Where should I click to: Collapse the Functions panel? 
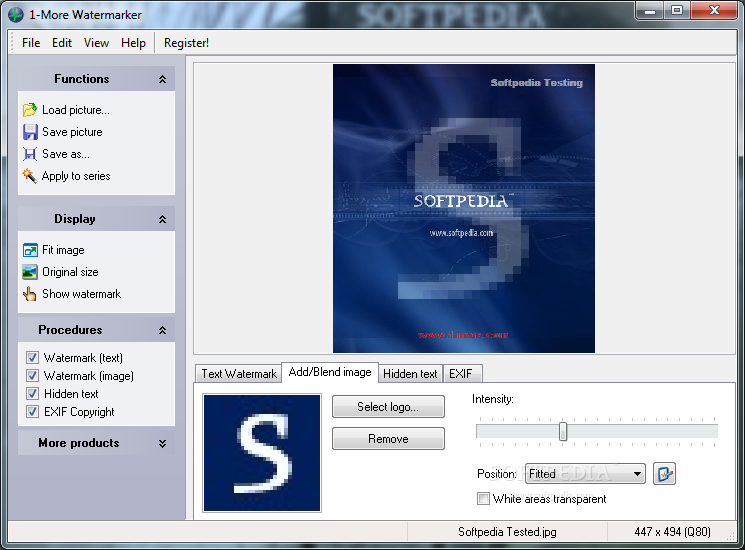click(x=162, y=79)
